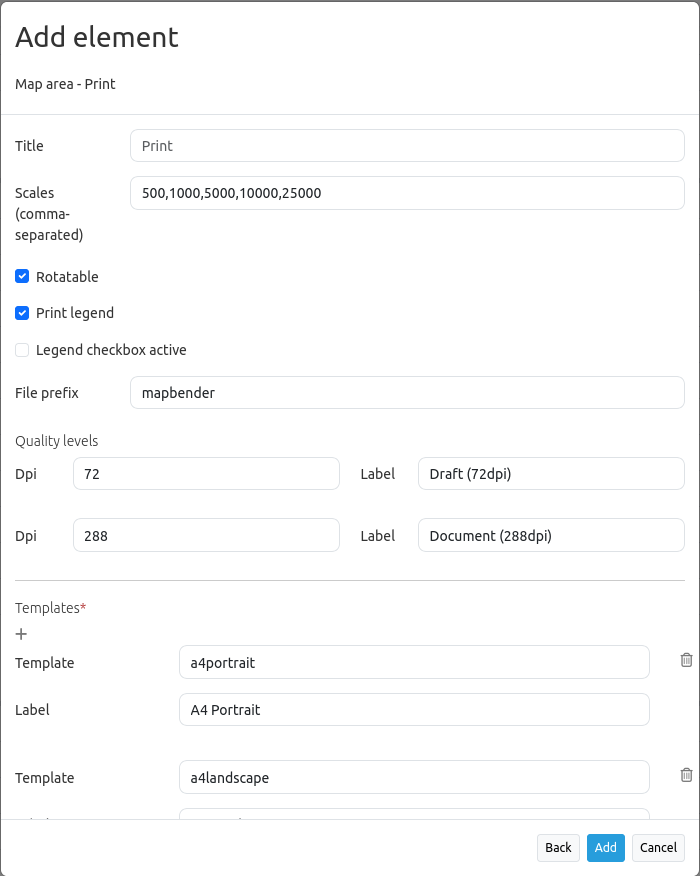This screenshot has width=700, height=876.
Task: Edit the a4portrait template name field
Action: coord(414,662)
